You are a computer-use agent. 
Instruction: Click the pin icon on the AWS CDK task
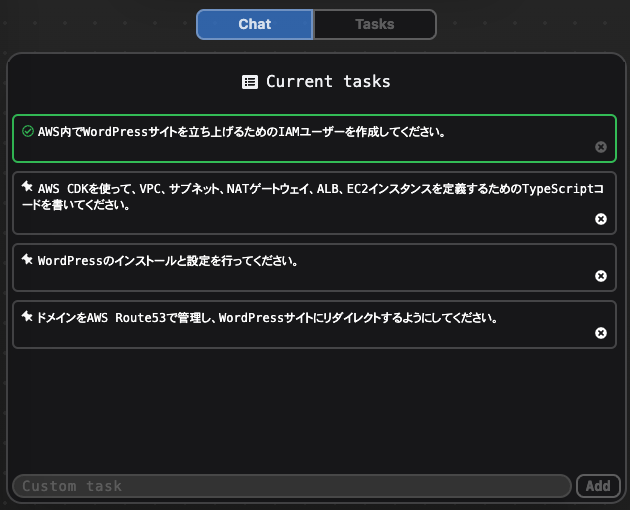(27, 186)
